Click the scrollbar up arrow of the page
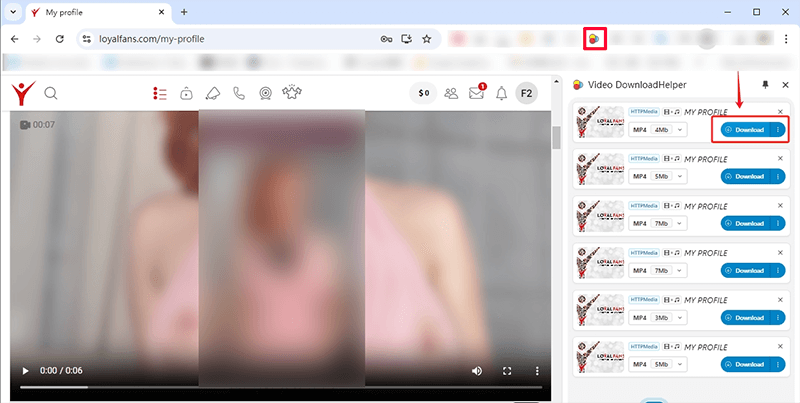Viewport: 800px width, 403px height. point(557,81)
